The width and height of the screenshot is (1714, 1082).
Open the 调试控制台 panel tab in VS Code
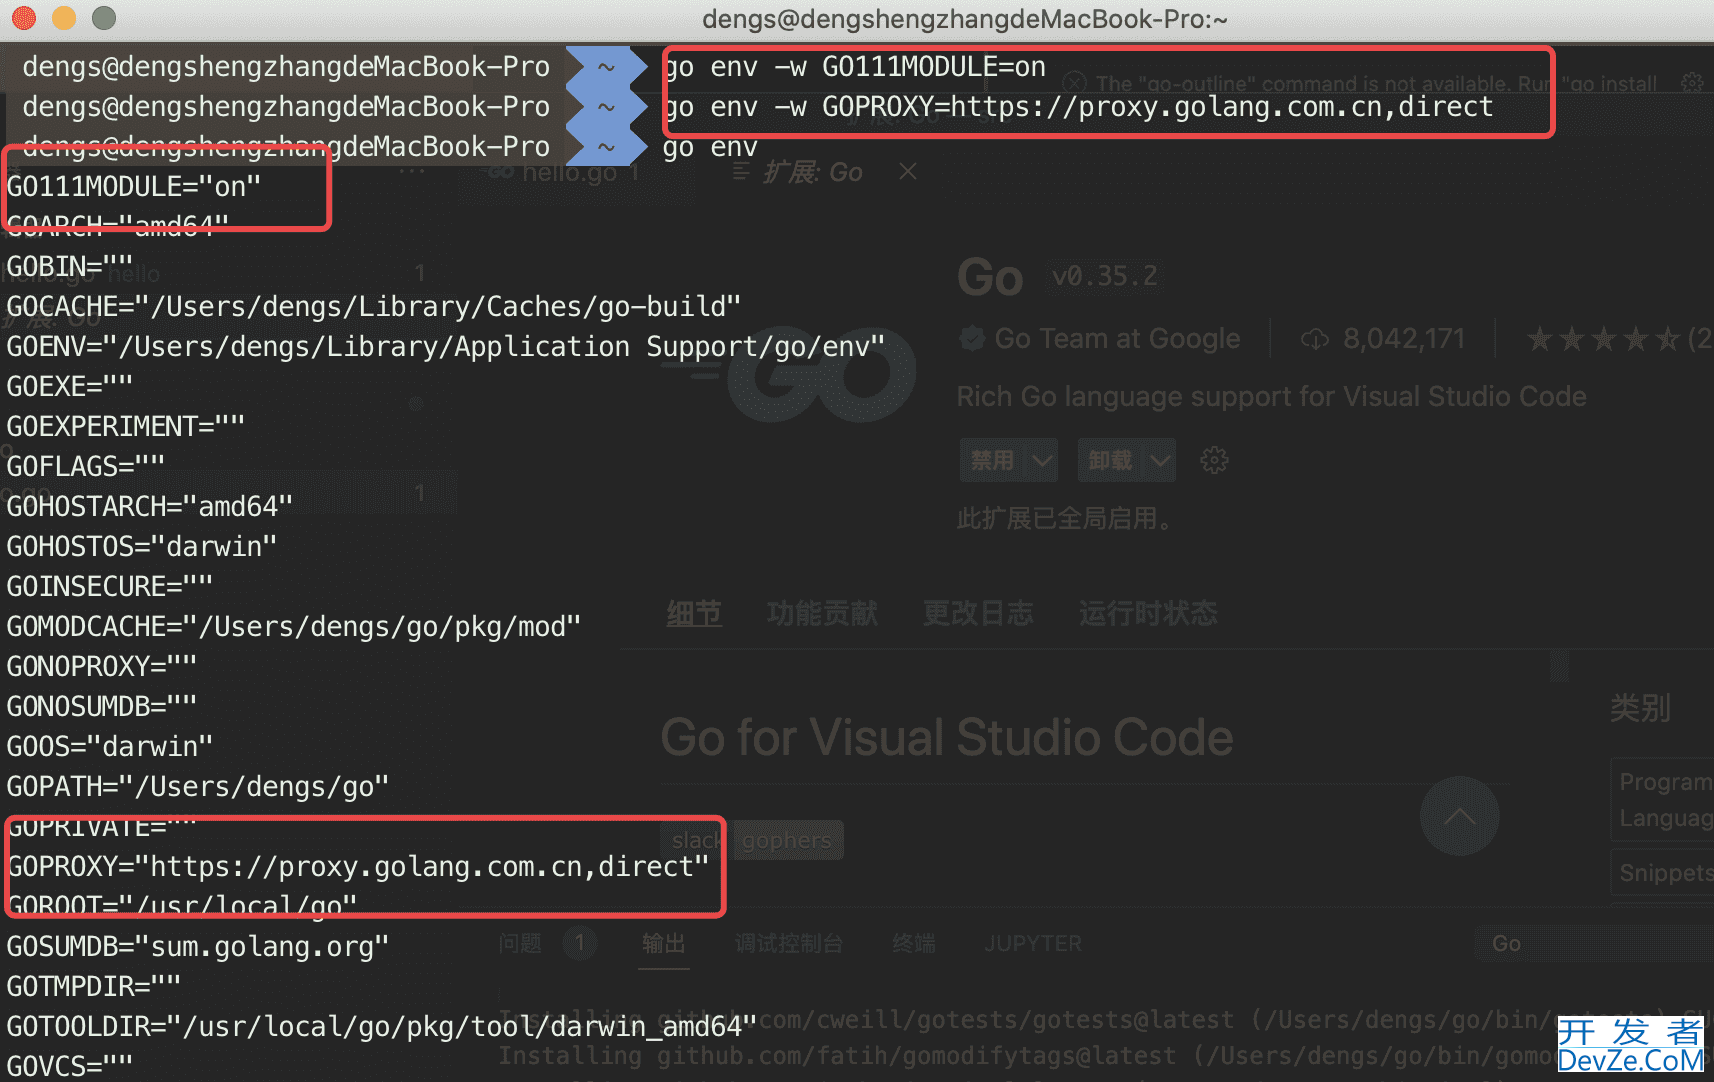click(x=789, y=943)
